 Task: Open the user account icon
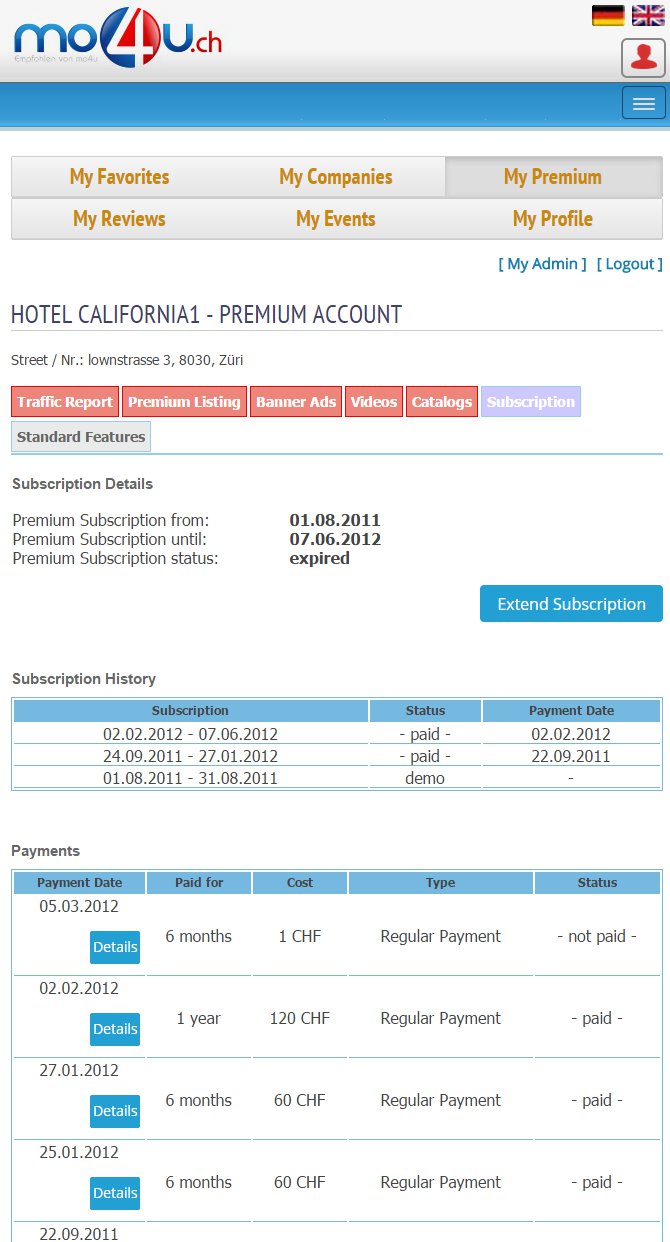pos(643,58)
